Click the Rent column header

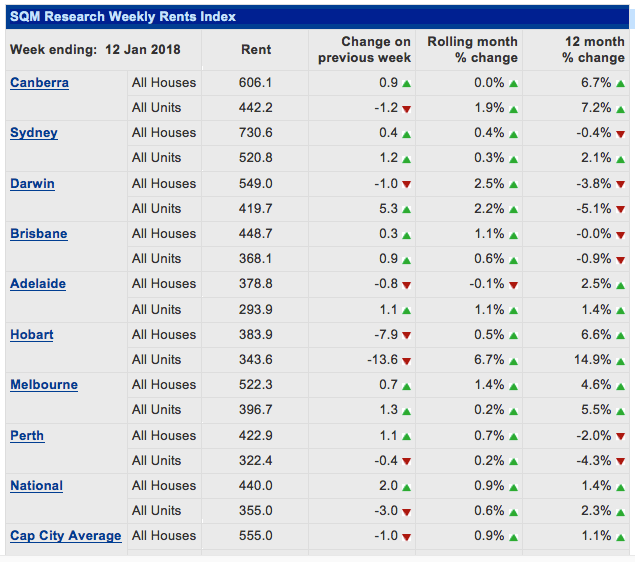tap(256, 50)
